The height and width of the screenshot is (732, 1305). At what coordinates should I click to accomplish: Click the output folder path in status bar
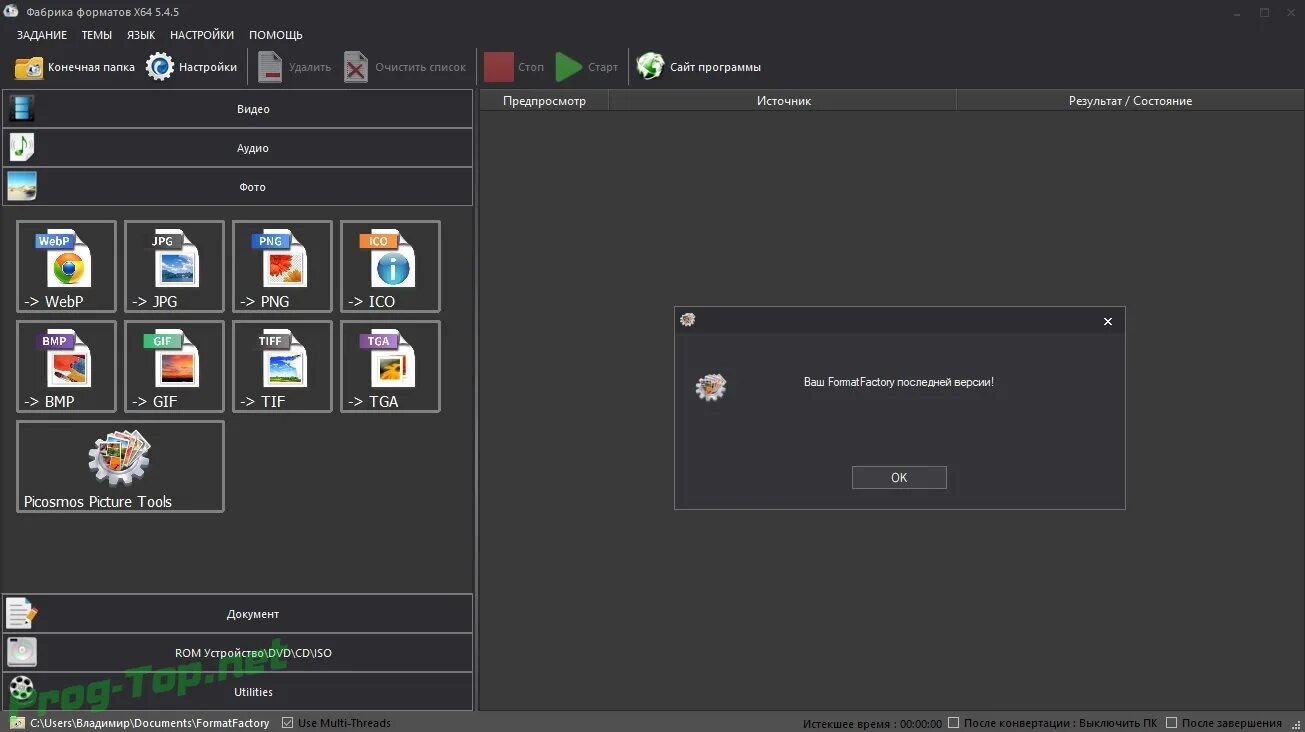pyautogui.click(x=150, y=723)
